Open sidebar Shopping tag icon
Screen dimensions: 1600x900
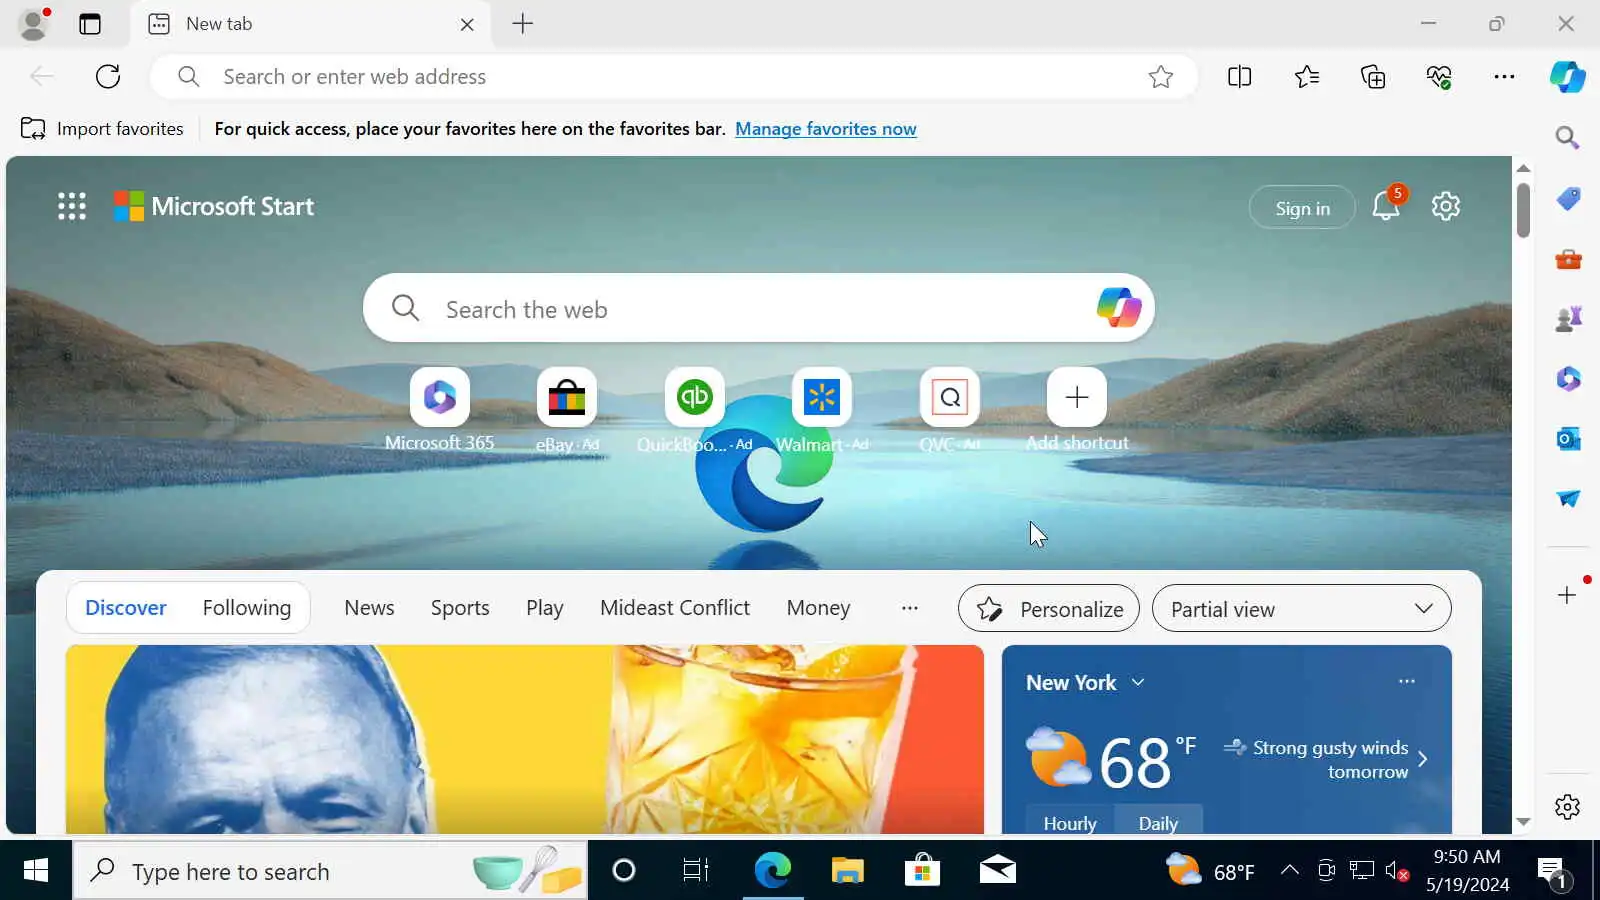click(1568, 199)
